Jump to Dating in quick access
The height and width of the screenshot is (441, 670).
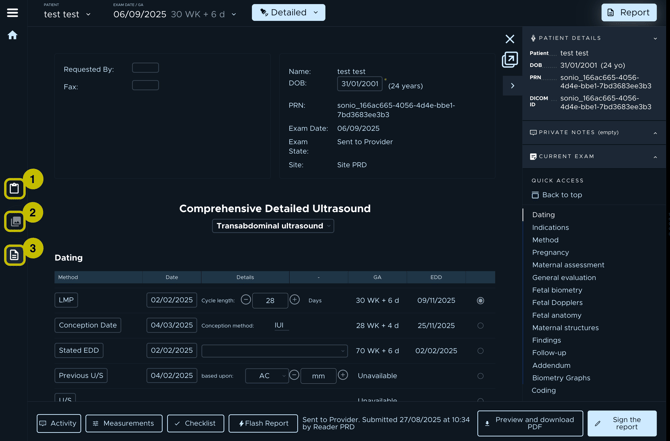pos(543,215)
